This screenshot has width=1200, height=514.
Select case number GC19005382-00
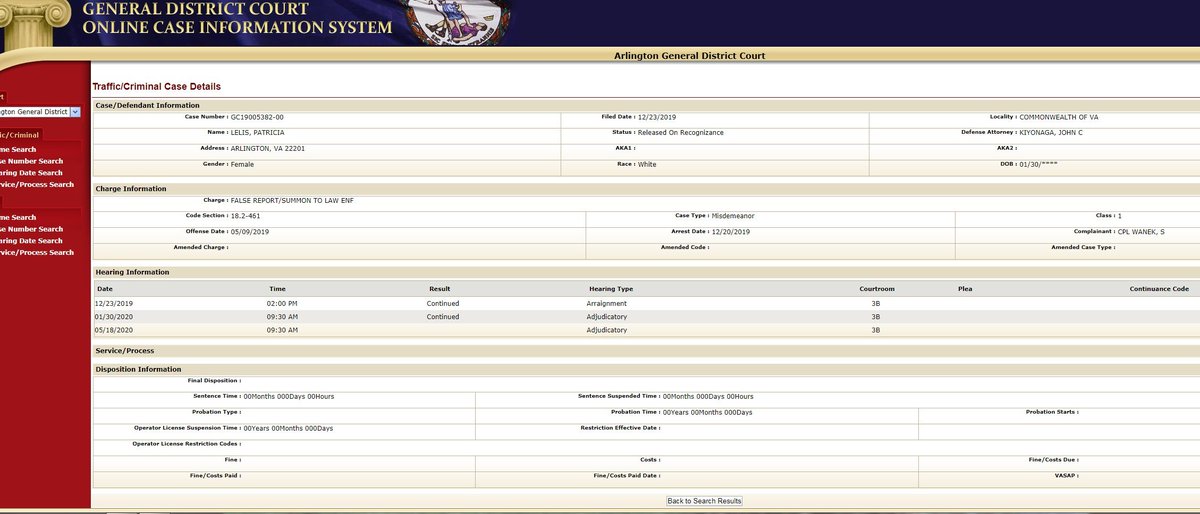tap(257, 117)
